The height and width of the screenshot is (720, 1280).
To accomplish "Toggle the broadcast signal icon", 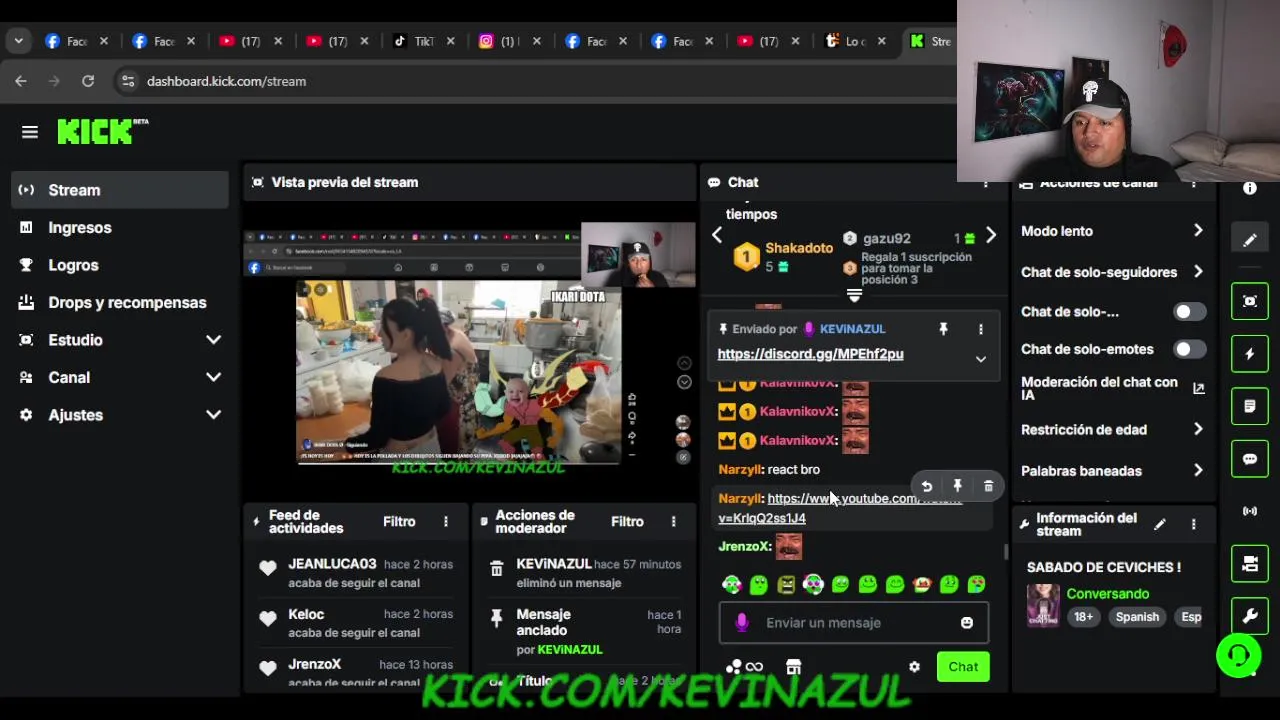I will pyautogui.click(x=1249, y=511).
